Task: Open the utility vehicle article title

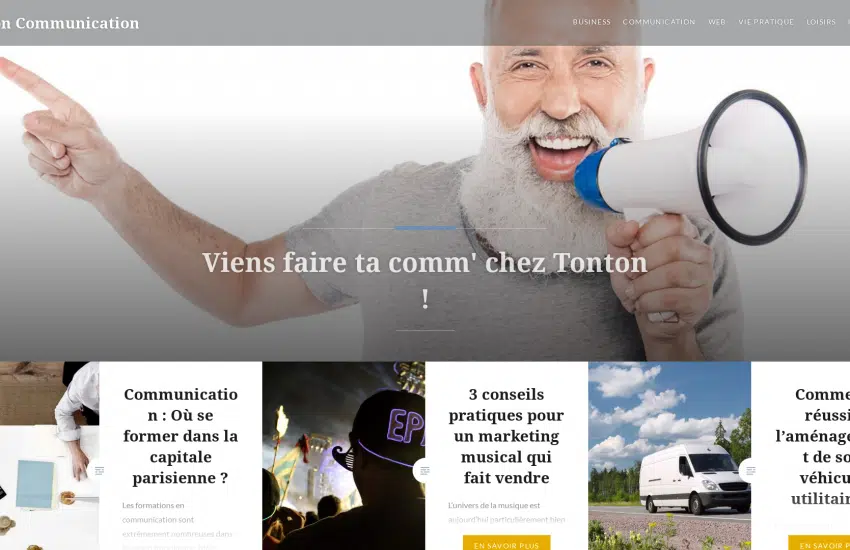Action: click(813, 447)
